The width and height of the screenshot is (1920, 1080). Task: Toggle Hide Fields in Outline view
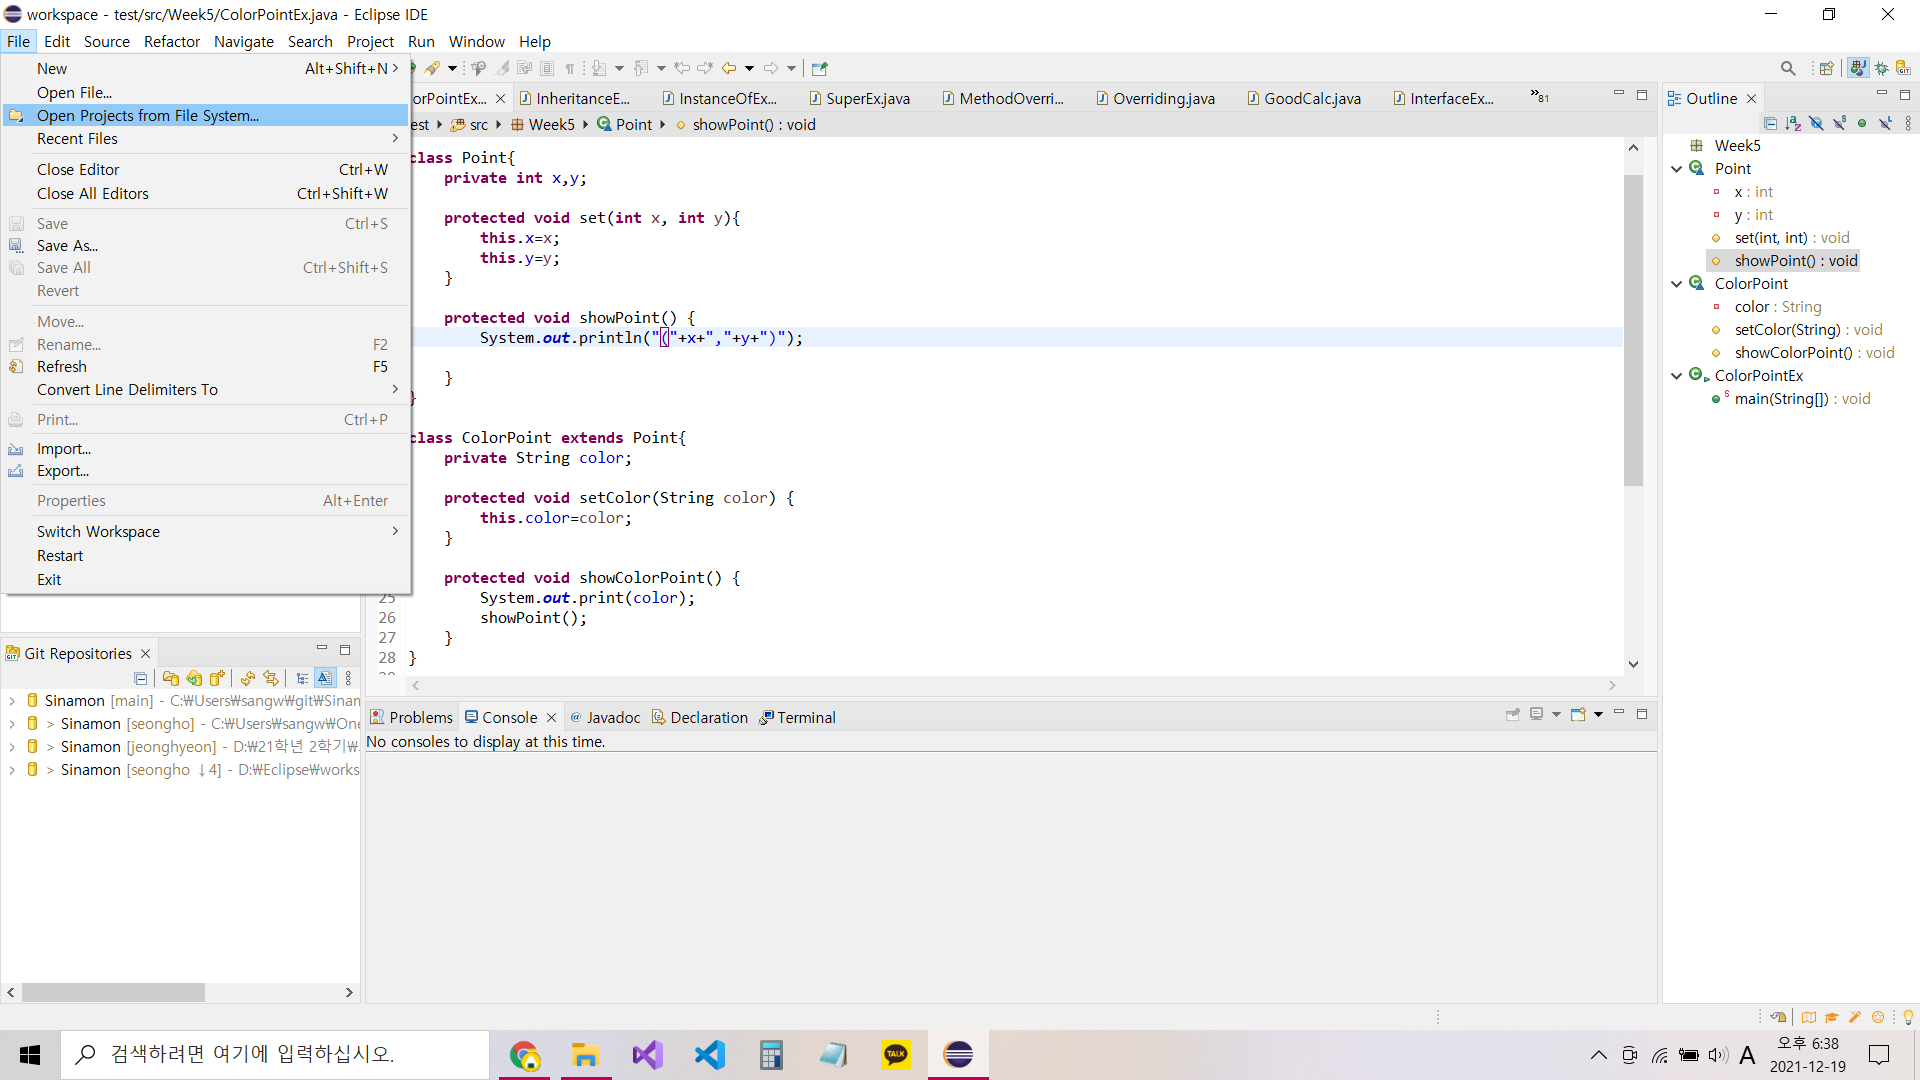(1816, 123)
